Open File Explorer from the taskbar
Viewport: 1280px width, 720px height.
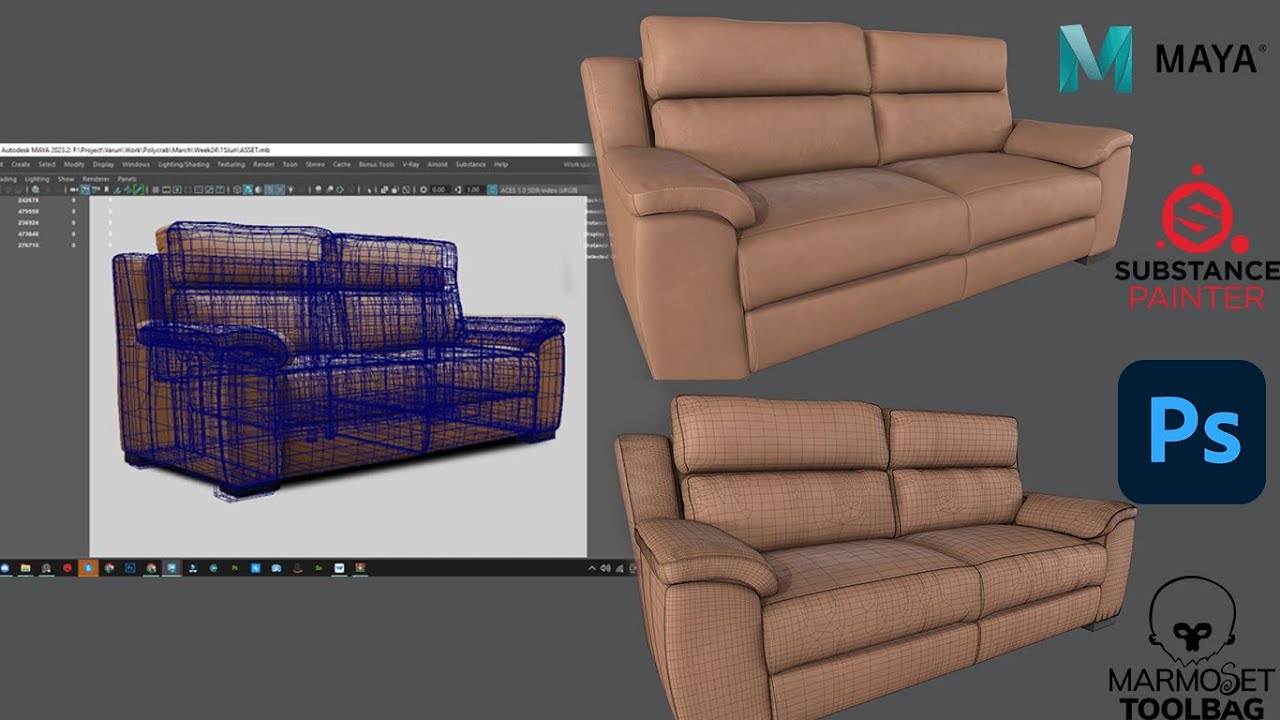tap(25, 567)
